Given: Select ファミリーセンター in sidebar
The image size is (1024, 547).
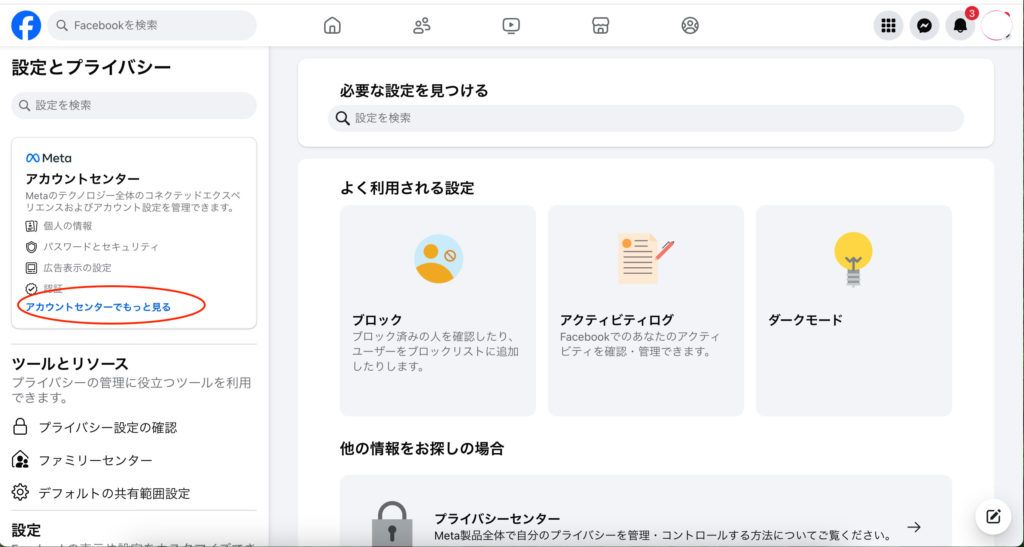Looking at the screenshot, I should click(x=95, y=460).
